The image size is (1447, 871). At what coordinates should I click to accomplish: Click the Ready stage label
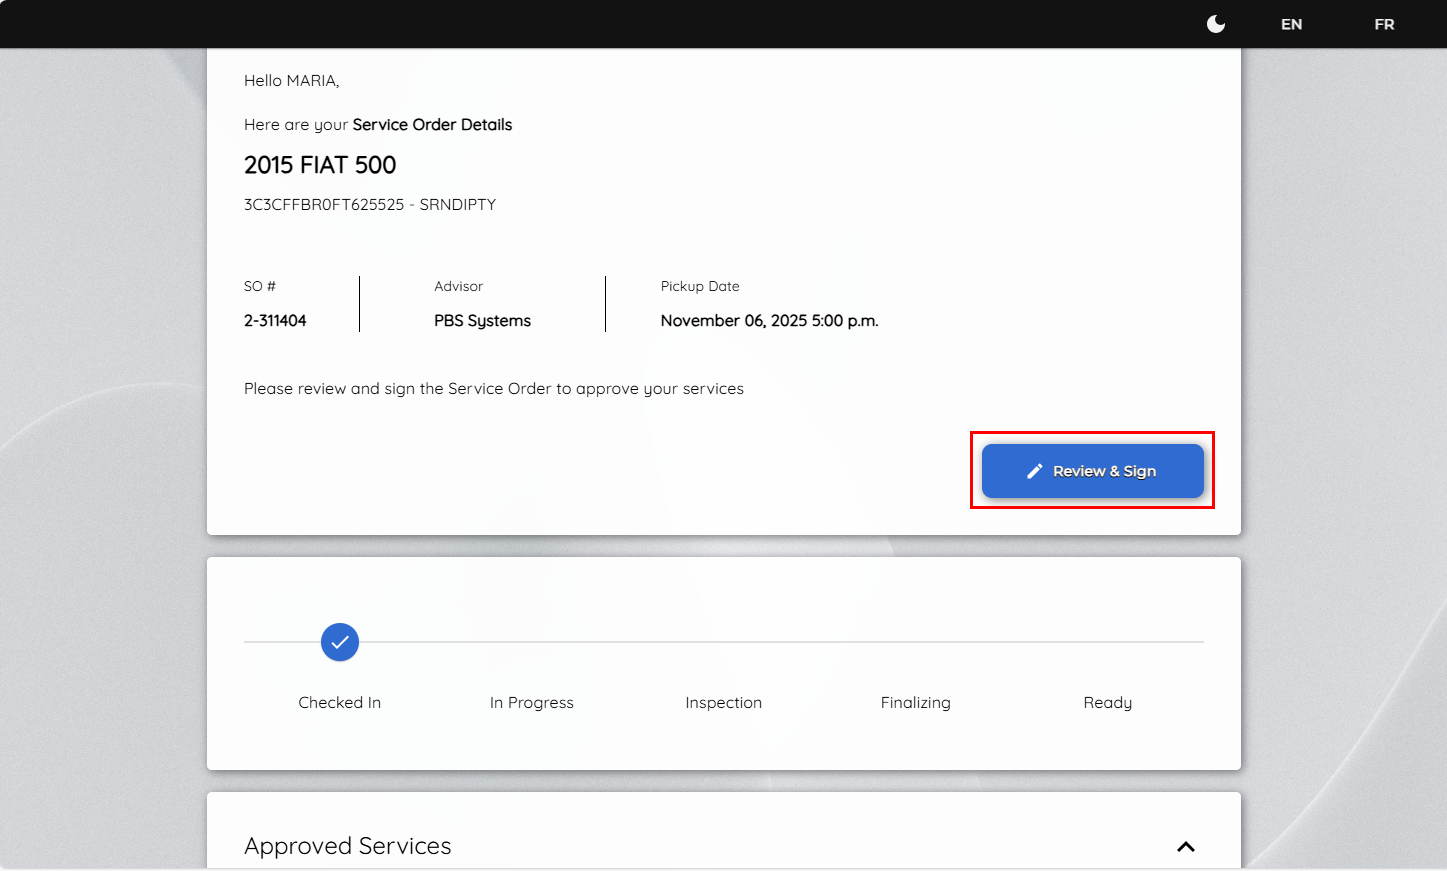point(1107,703)
